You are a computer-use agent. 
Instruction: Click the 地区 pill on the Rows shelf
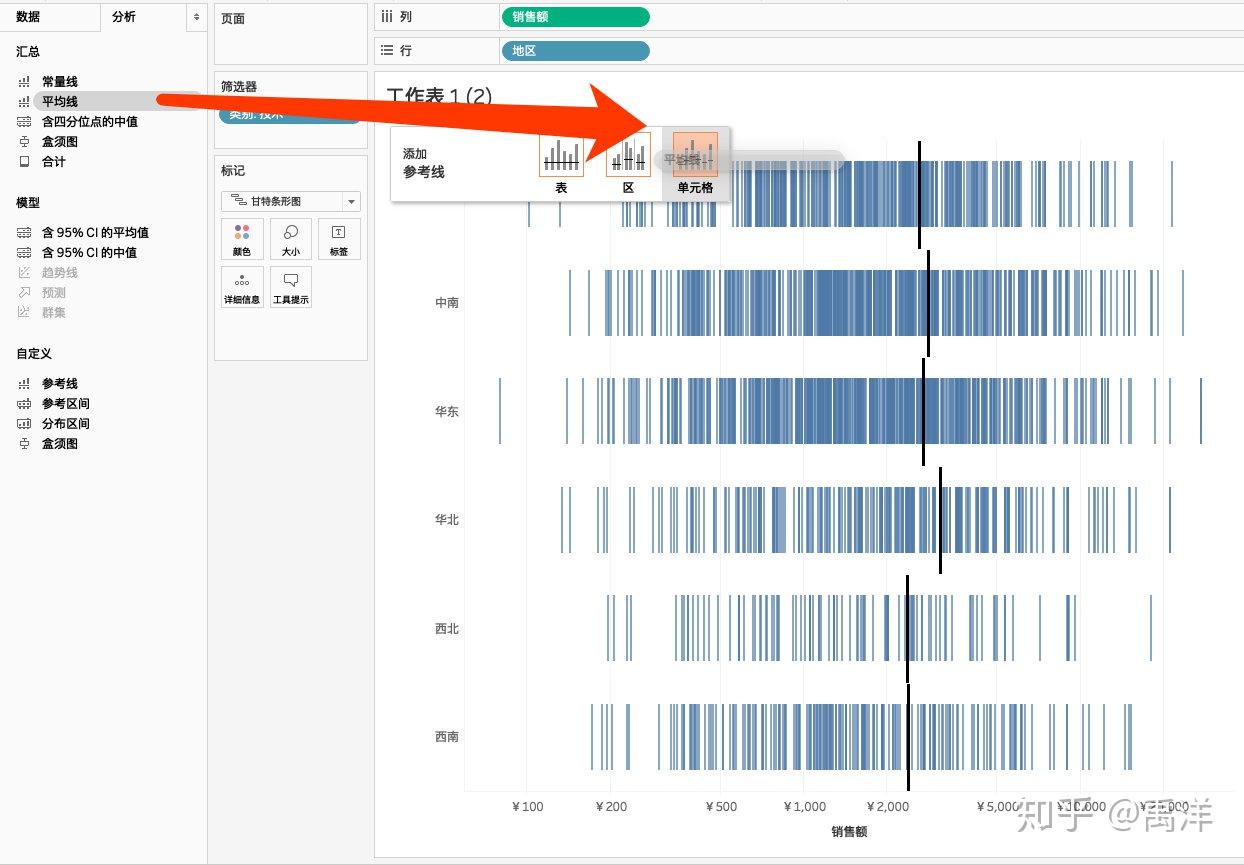(575, 50)
